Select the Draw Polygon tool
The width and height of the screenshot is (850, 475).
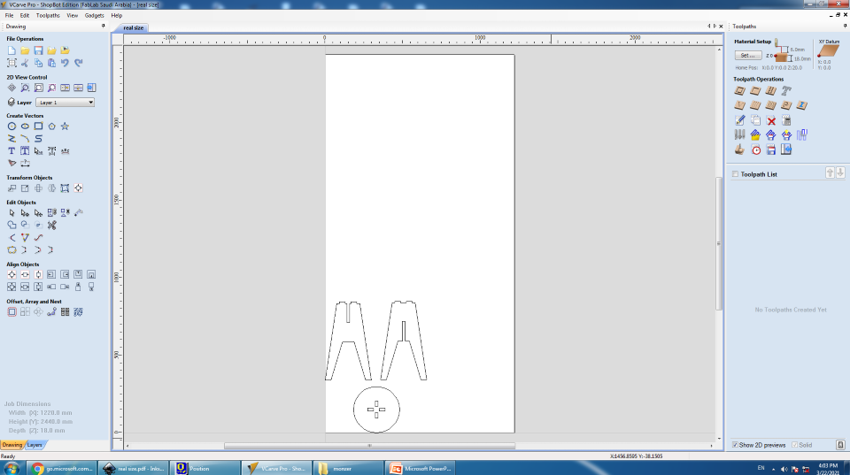[51, 126]
